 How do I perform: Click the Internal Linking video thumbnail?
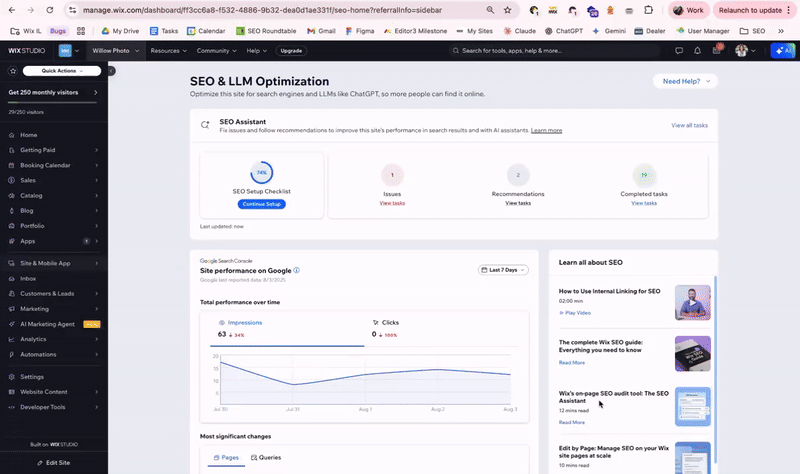(x=692, y=303)
